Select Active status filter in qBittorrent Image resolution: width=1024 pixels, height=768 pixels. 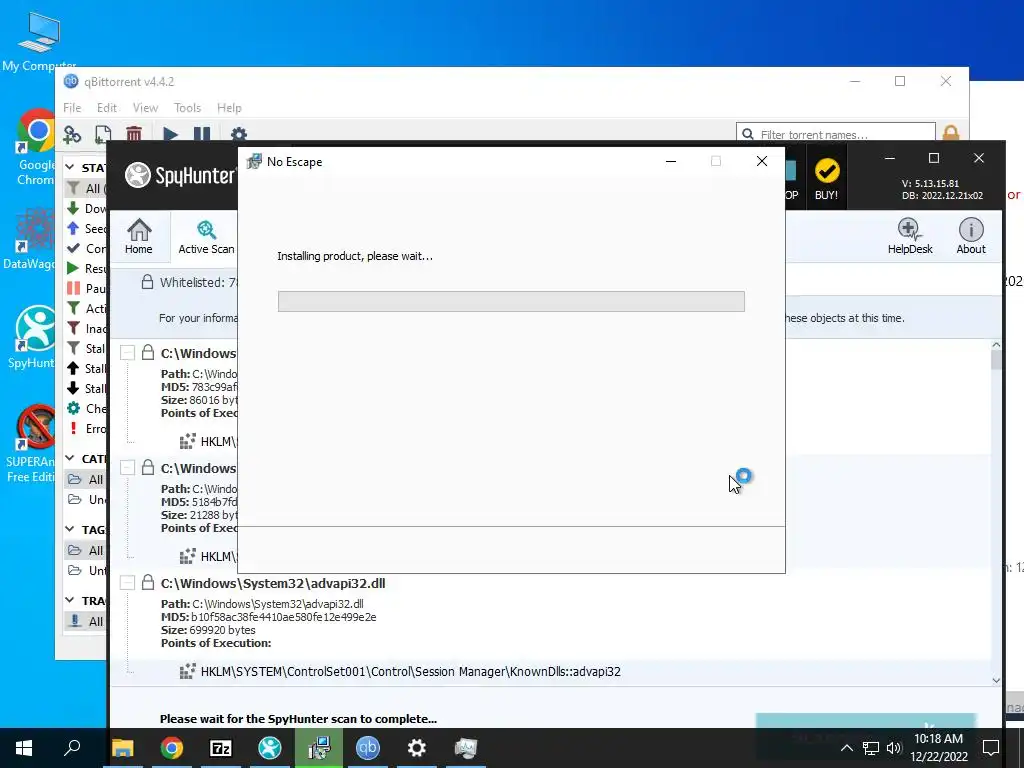tap(86, 308)
